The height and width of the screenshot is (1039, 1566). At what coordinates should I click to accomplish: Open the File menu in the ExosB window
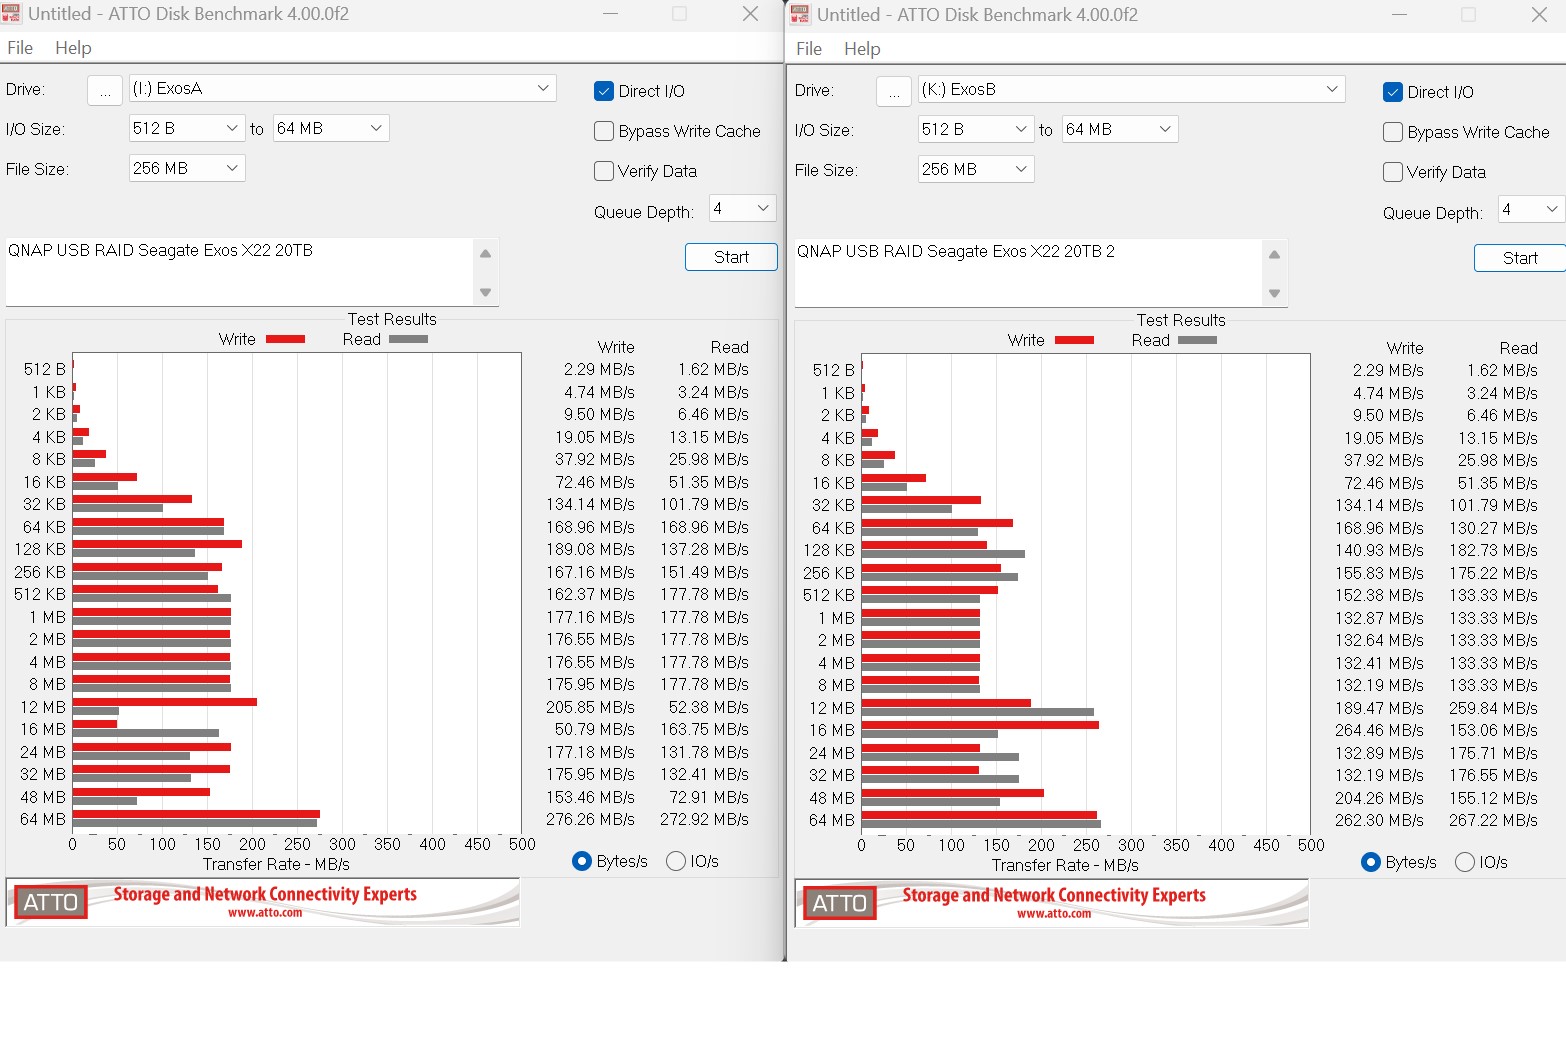(809, 49)
